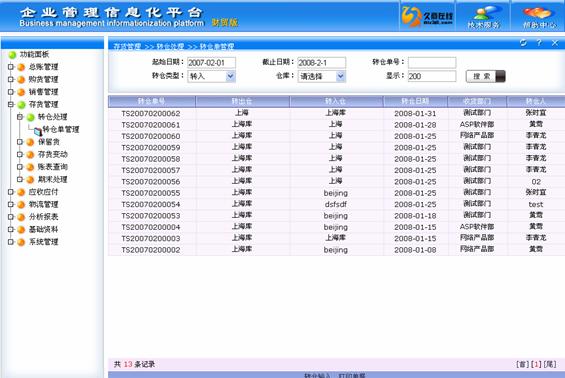This screenshot has height=378, width=565.
Task: Click the orange ball icon beside 保留货
Action: click(31, 142)
